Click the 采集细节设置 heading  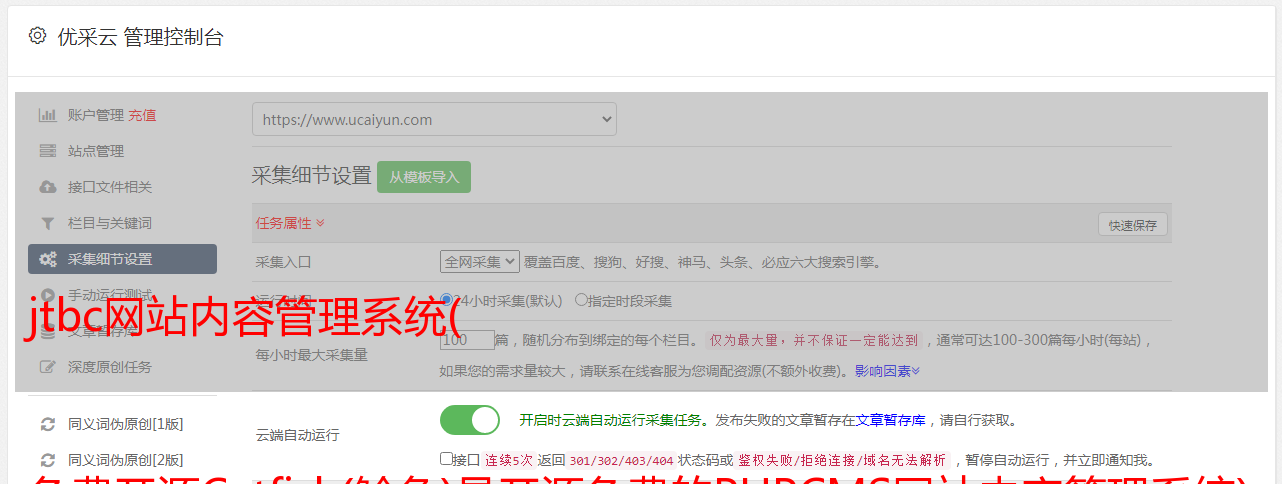(311, 175)
